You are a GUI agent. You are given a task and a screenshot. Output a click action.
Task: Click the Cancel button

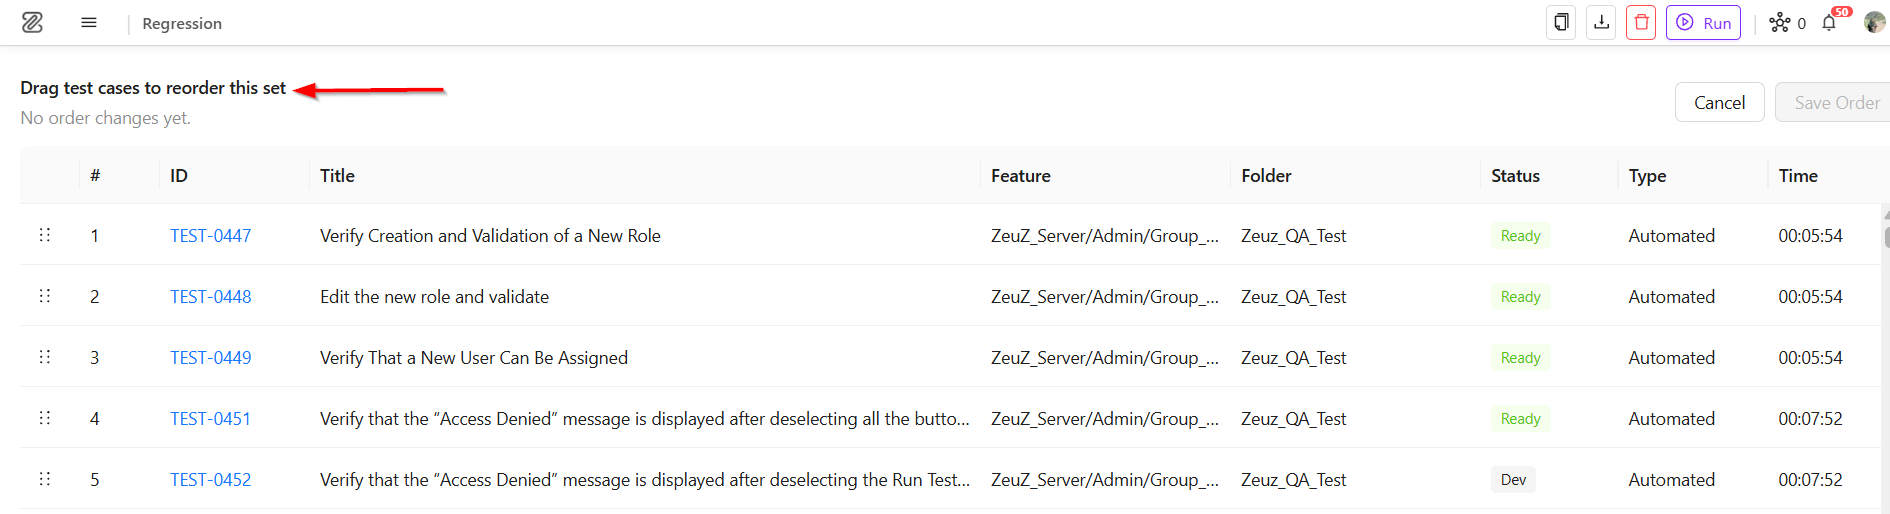click(x=1719, y=102)
